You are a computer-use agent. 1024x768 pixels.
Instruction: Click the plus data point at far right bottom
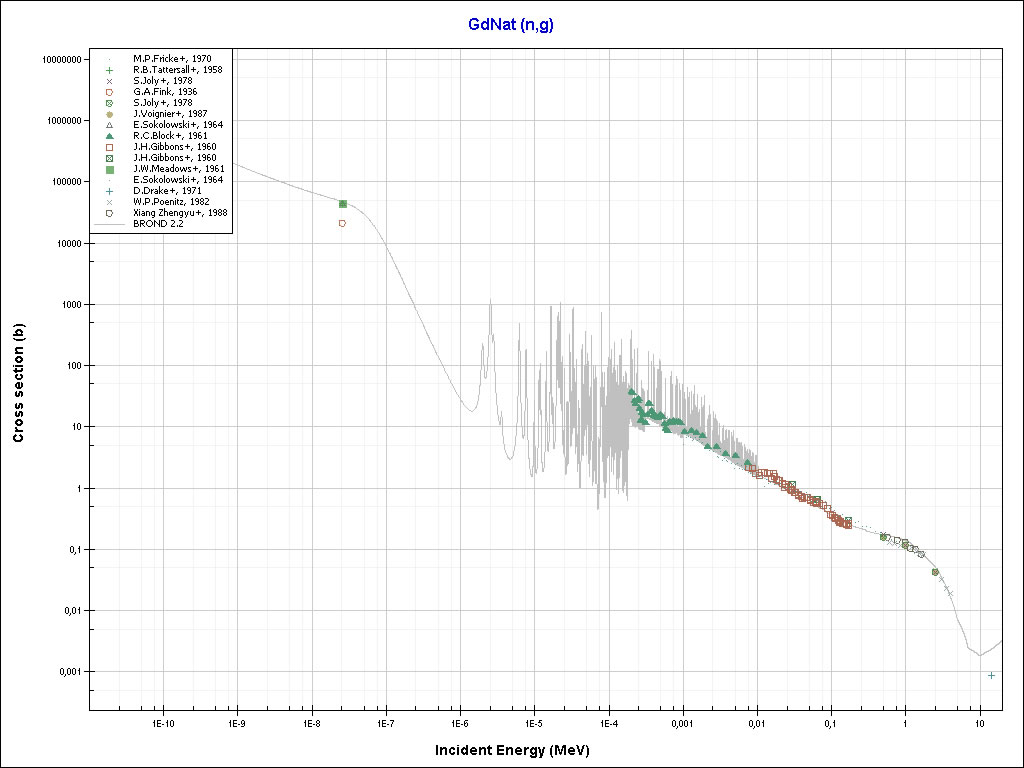tap(991, 675)
